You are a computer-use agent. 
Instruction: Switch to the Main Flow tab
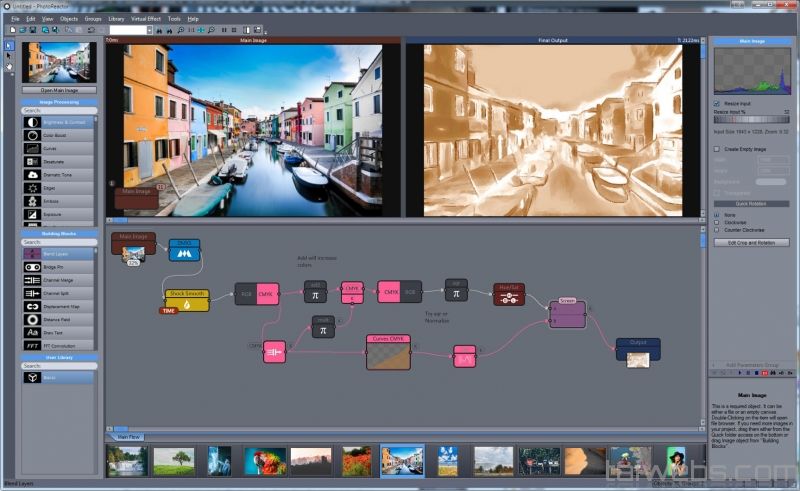pos(128,437)
